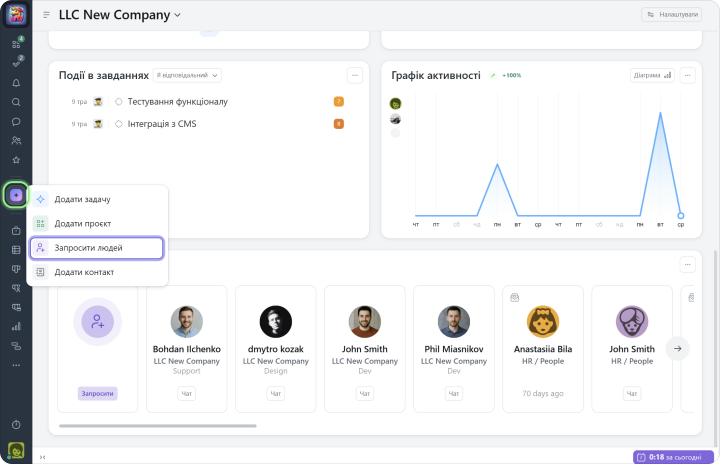Open favorites star icon in sidebar
720x464 pixels.
pyautogui.click(x=16, y=160)
